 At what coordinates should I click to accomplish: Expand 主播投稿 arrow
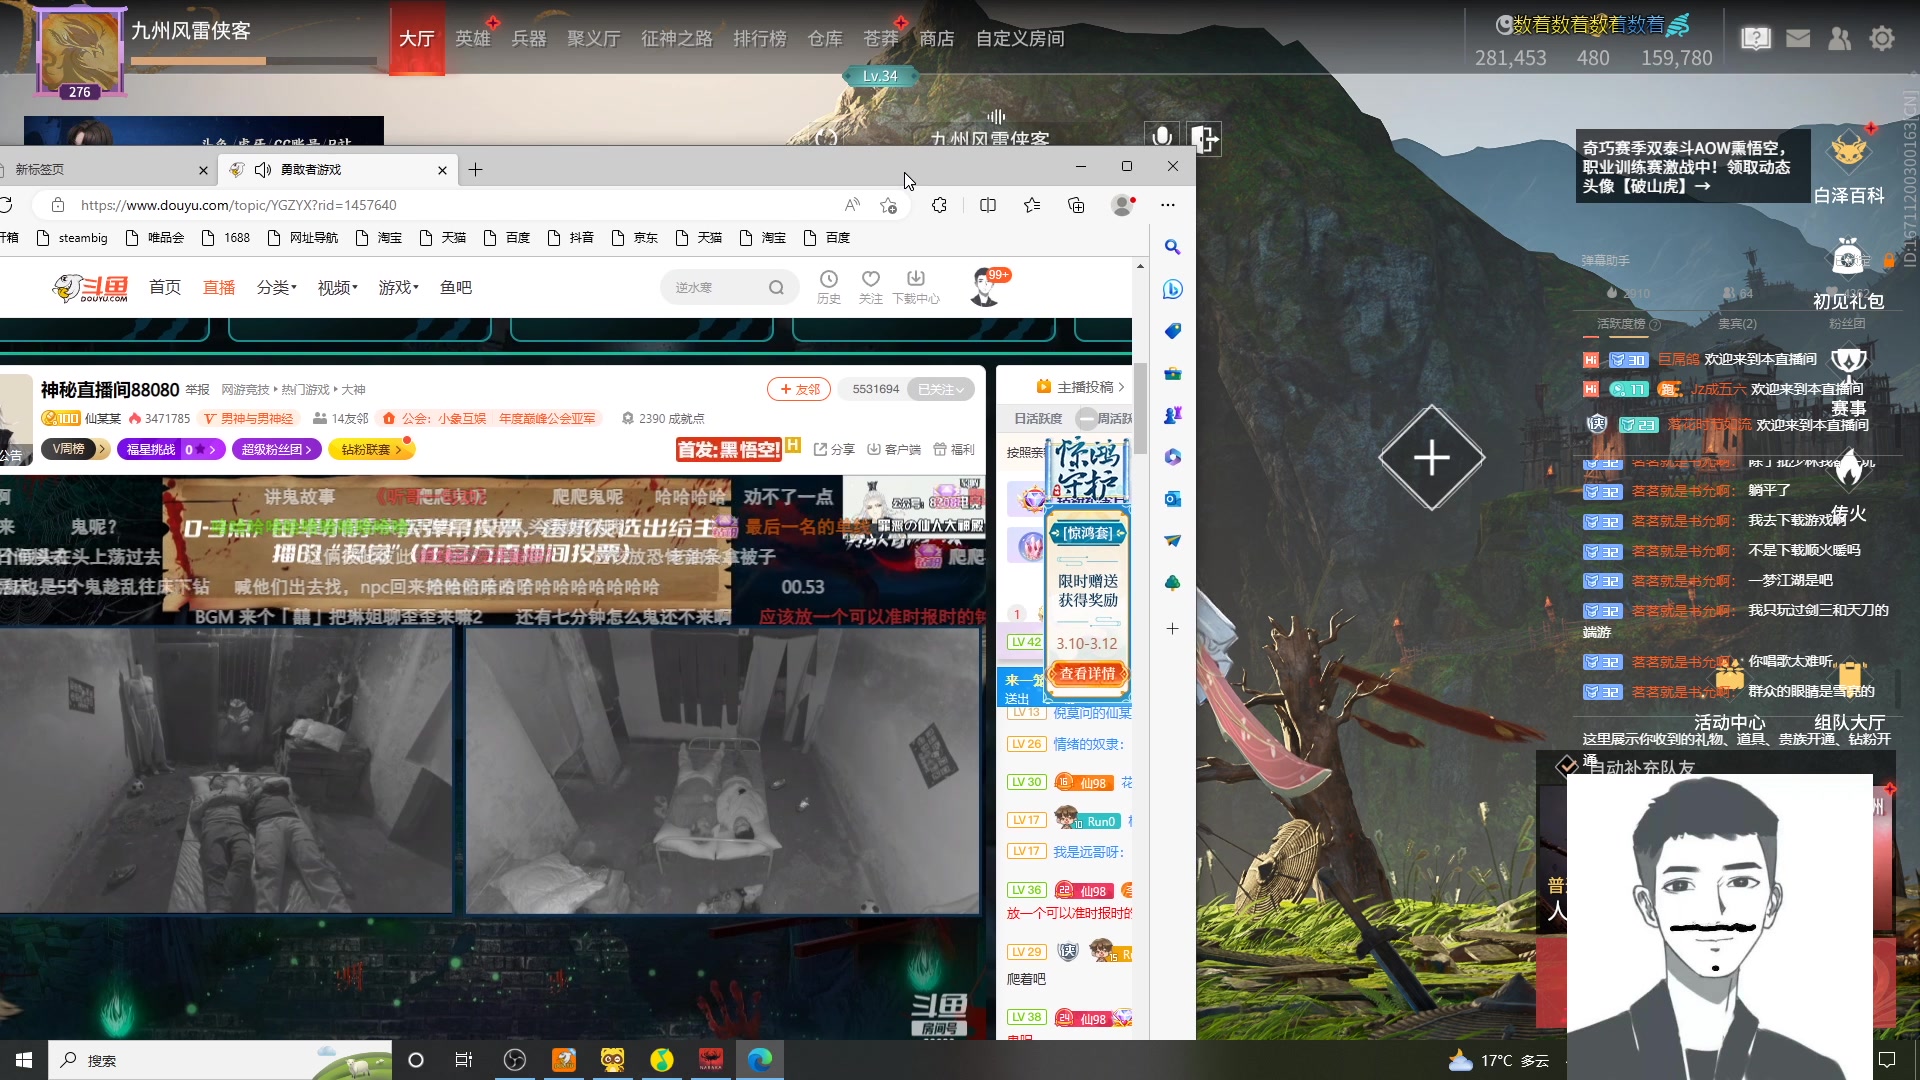(1121, 387)
